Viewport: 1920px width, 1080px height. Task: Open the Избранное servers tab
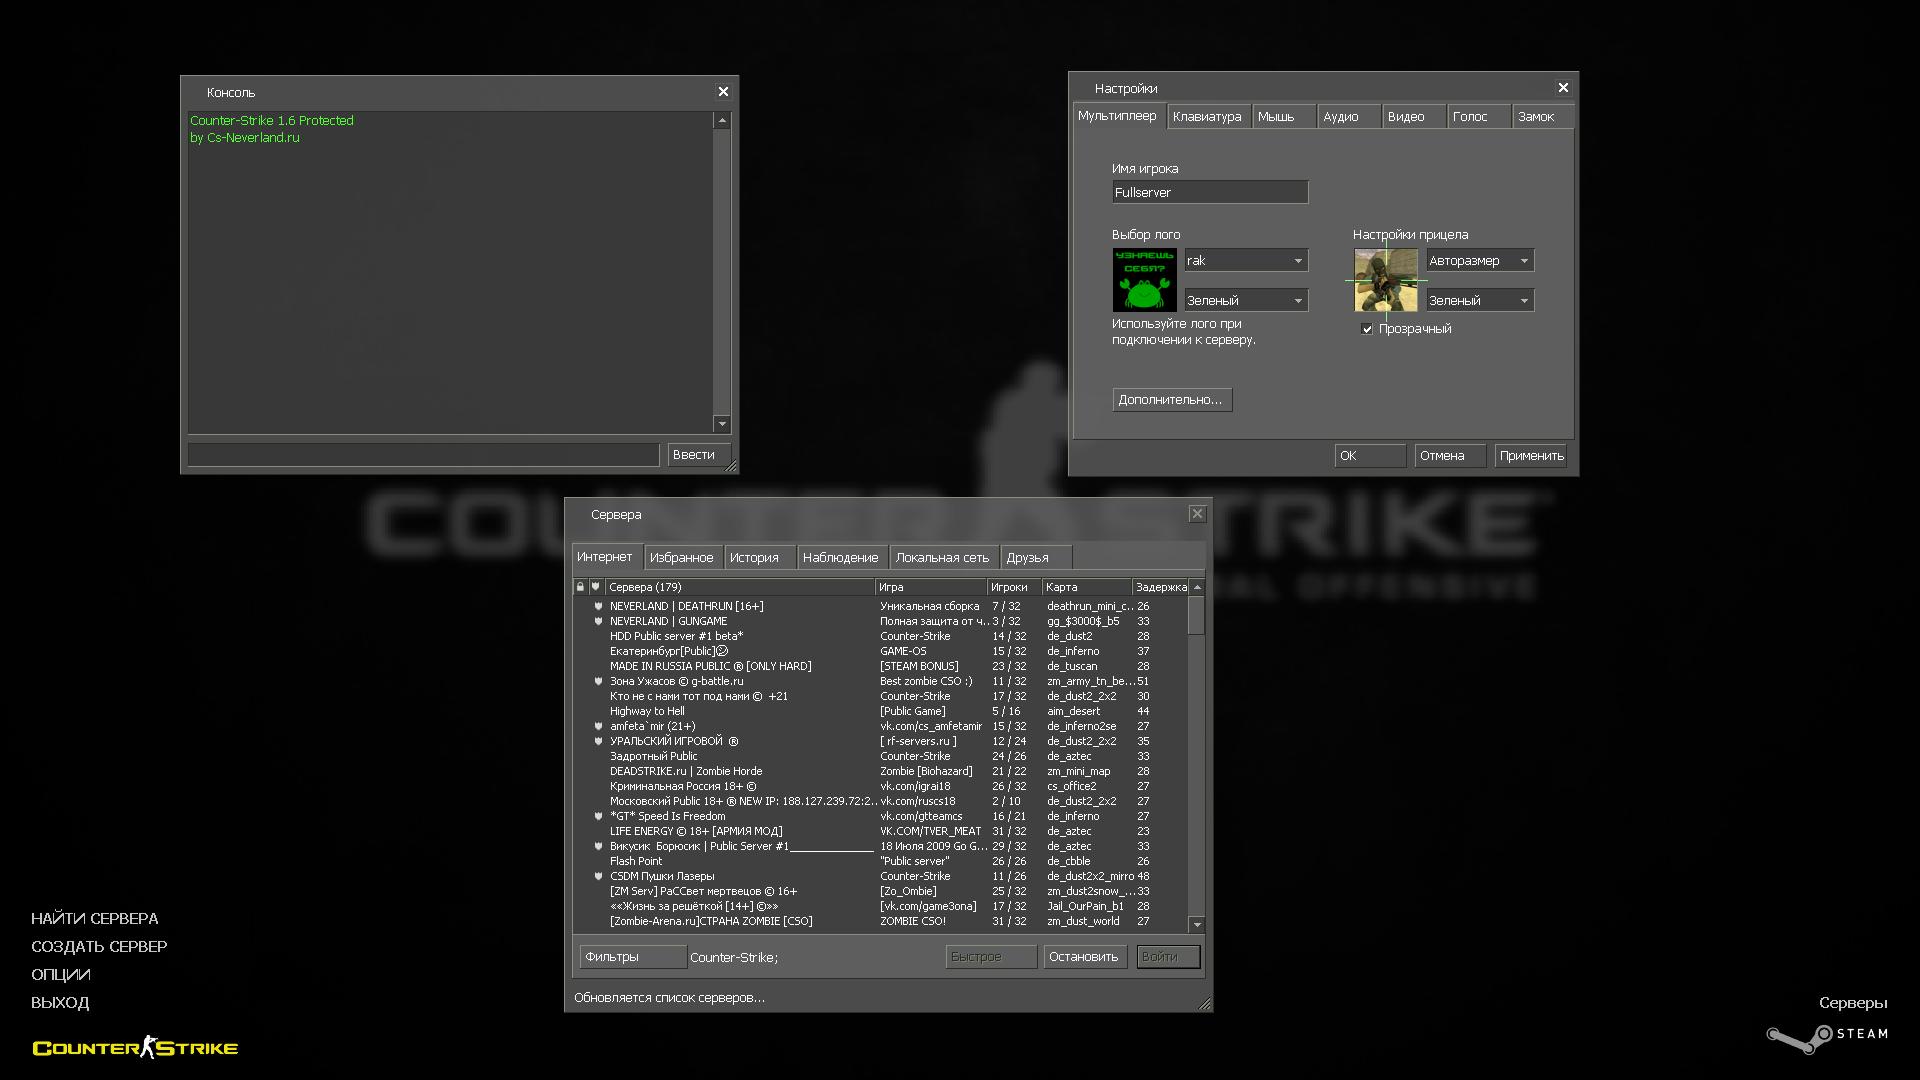(x=681, y=558)
